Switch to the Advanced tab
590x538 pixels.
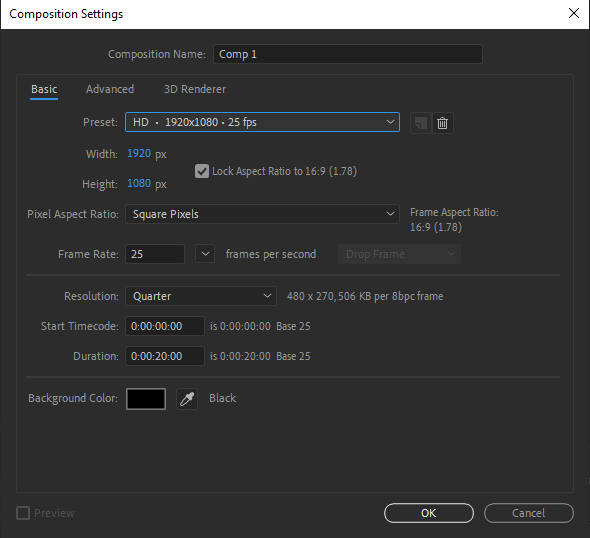coord(110,89)
